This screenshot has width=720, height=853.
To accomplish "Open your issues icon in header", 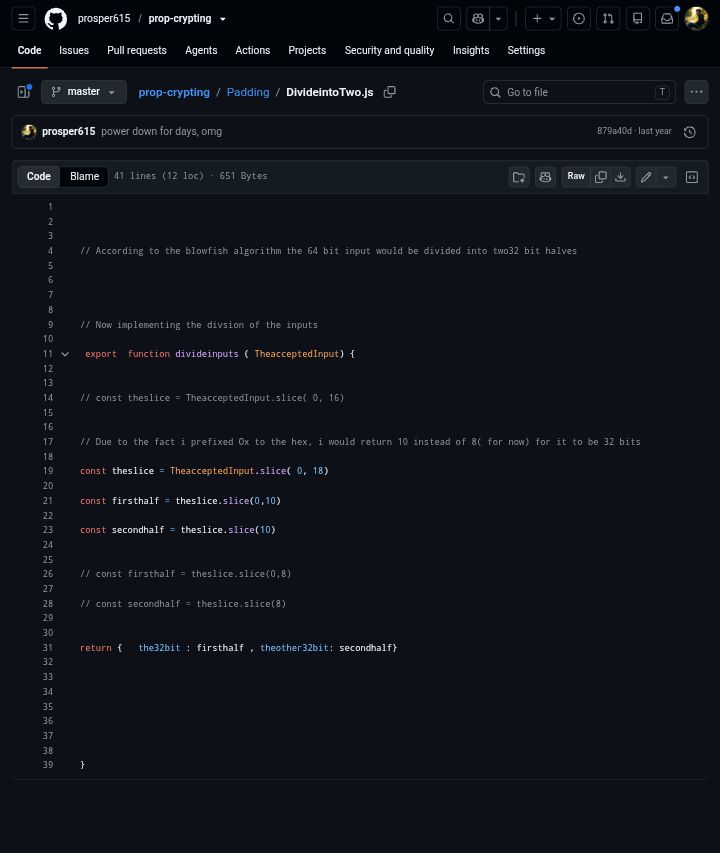I will pyautogui.click(x=579, y=18).
